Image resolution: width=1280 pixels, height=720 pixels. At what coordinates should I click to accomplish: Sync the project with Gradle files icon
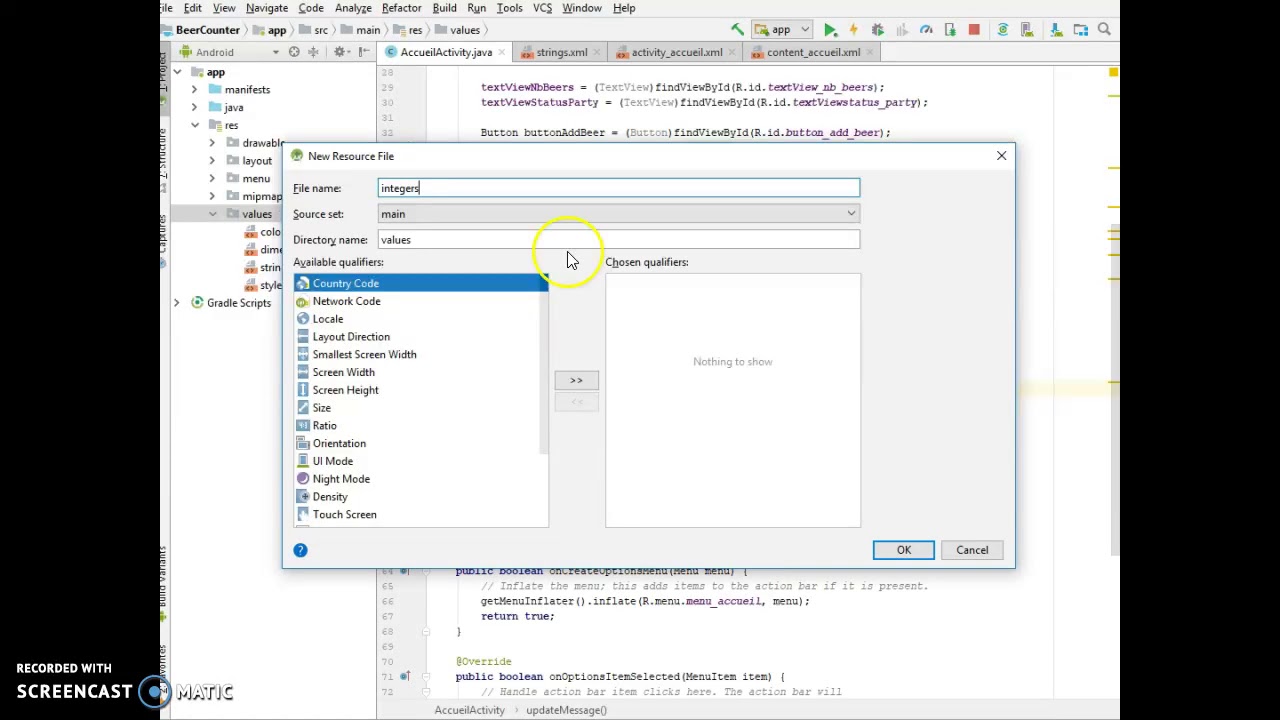1003,30
